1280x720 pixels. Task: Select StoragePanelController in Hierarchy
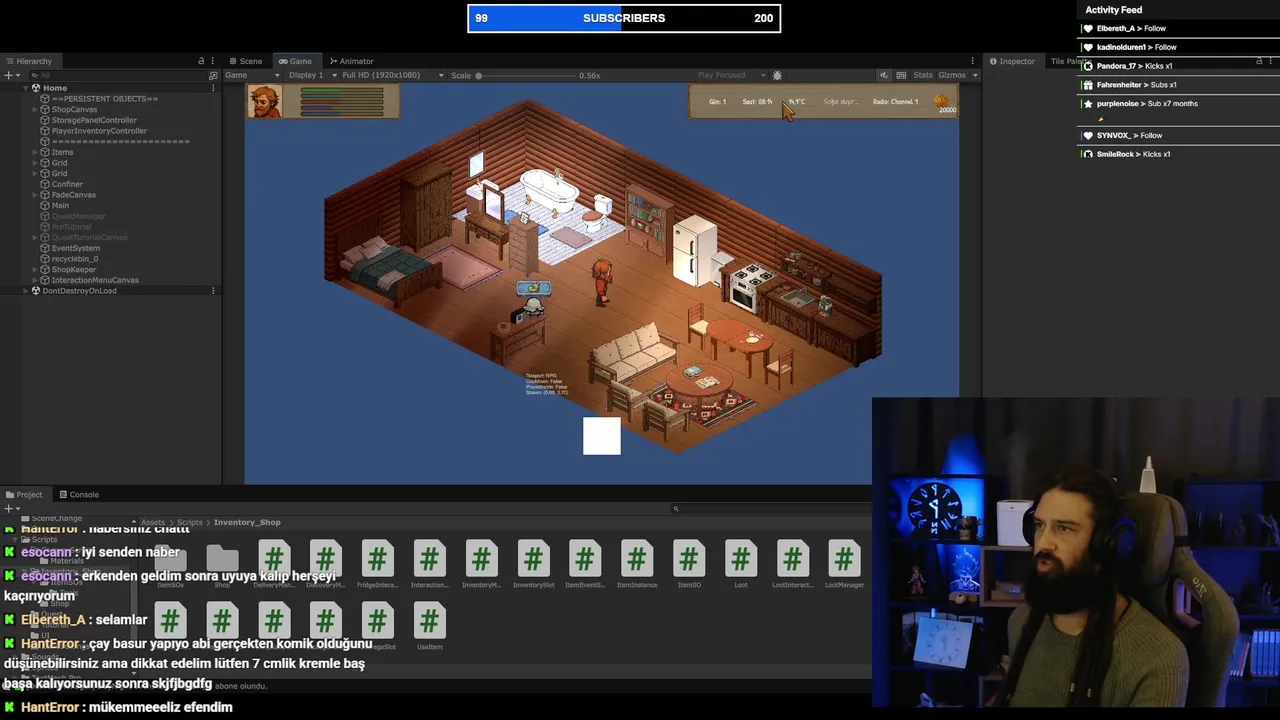click(94, 120)
